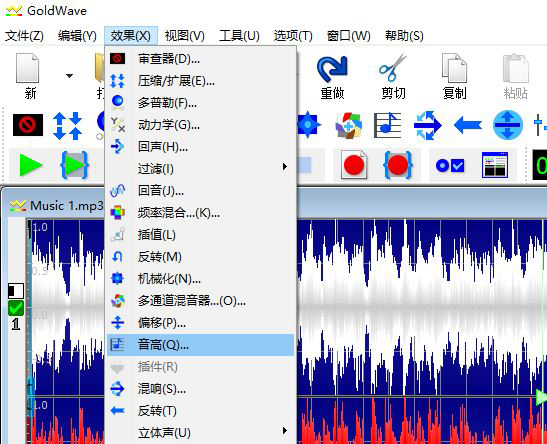This screenshot has width=547, height=444.
Task: Toggle the green channel checkbox beside waveform
Action: pos(16,308)
